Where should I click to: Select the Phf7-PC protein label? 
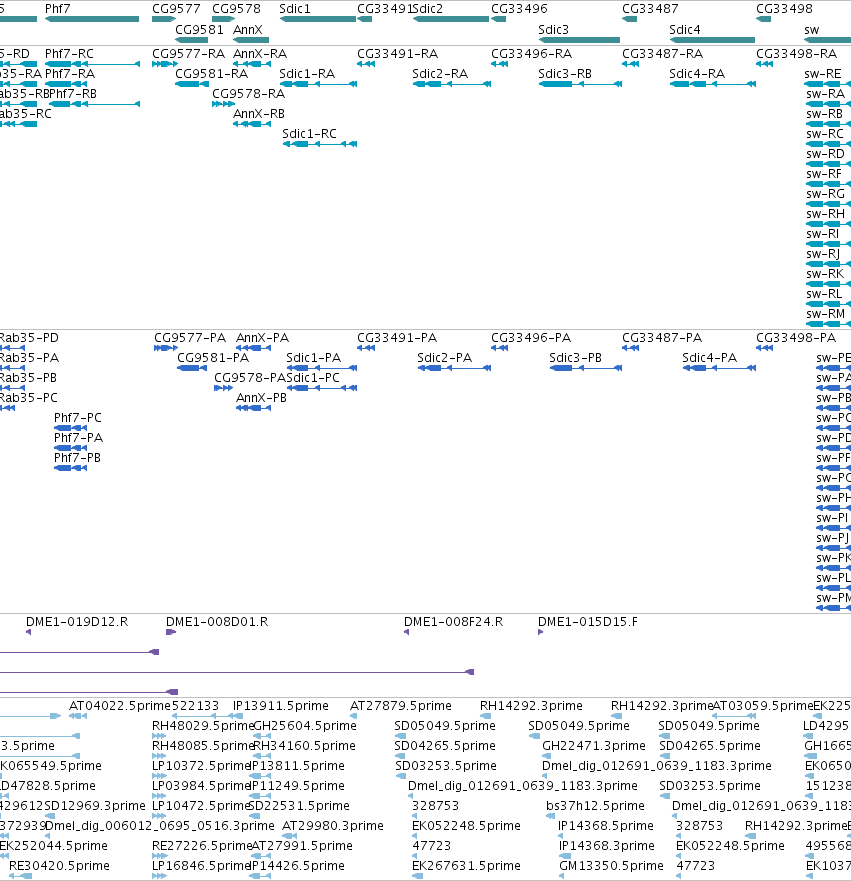tap(78, 418)
